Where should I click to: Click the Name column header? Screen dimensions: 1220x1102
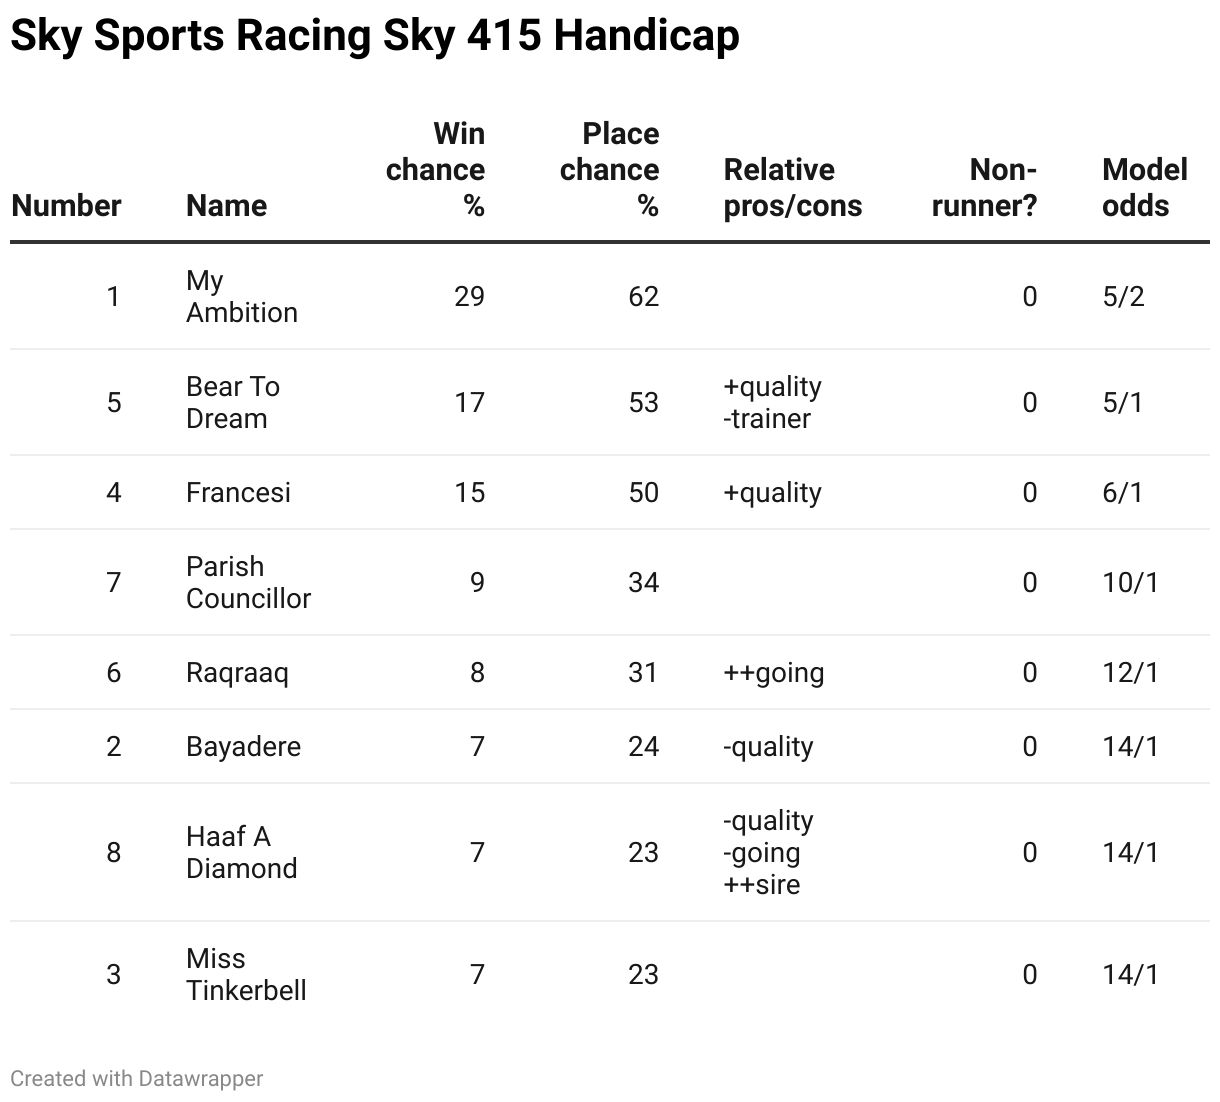pyautogui.click(x=226, y=205)
